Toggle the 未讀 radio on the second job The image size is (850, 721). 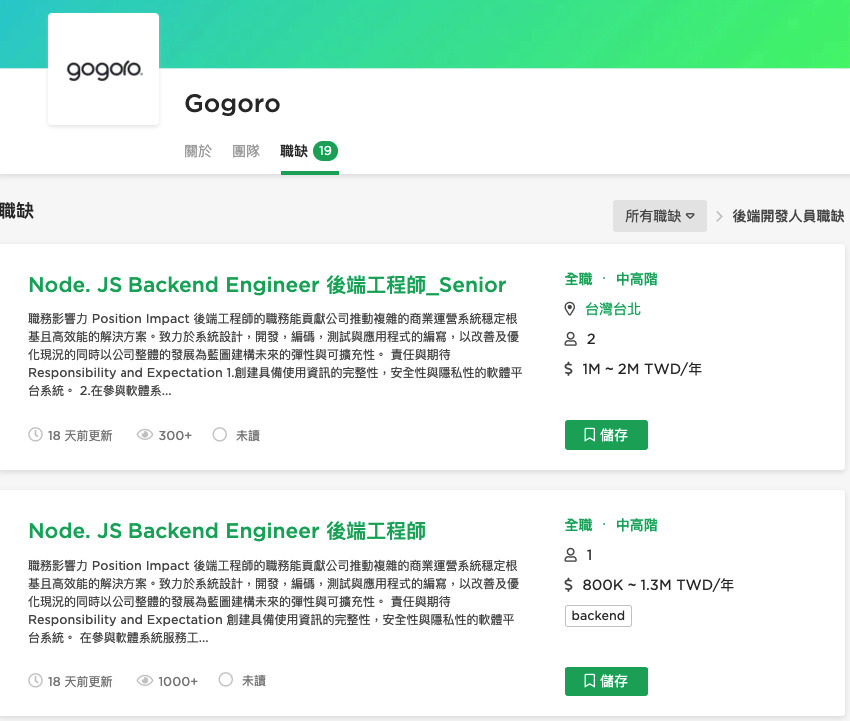[x=226, y=679]
